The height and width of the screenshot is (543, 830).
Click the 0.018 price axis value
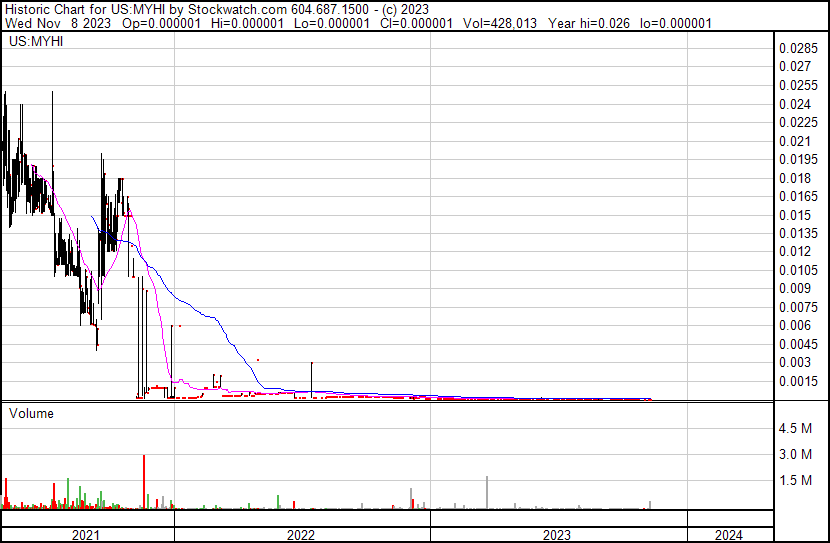tap(795, 178)
